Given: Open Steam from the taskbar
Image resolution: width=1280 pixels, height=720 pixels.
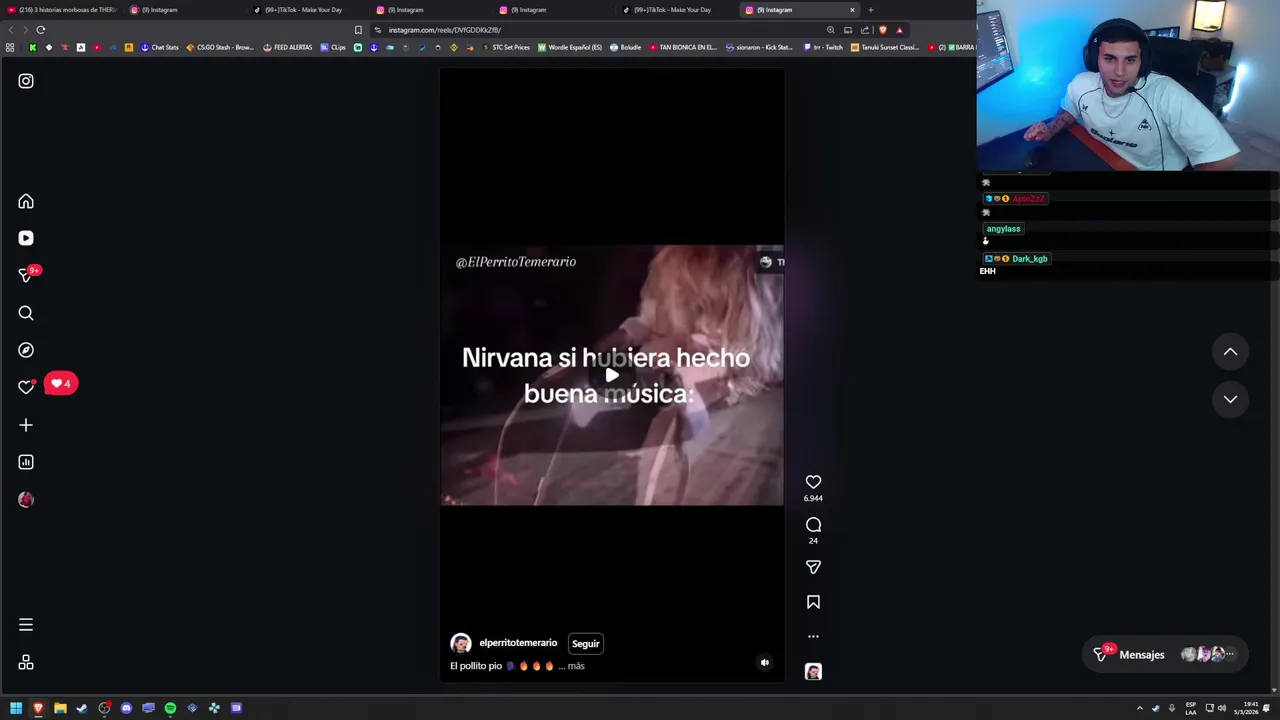Looking at the screenshot, I should [x=82, y=708].
